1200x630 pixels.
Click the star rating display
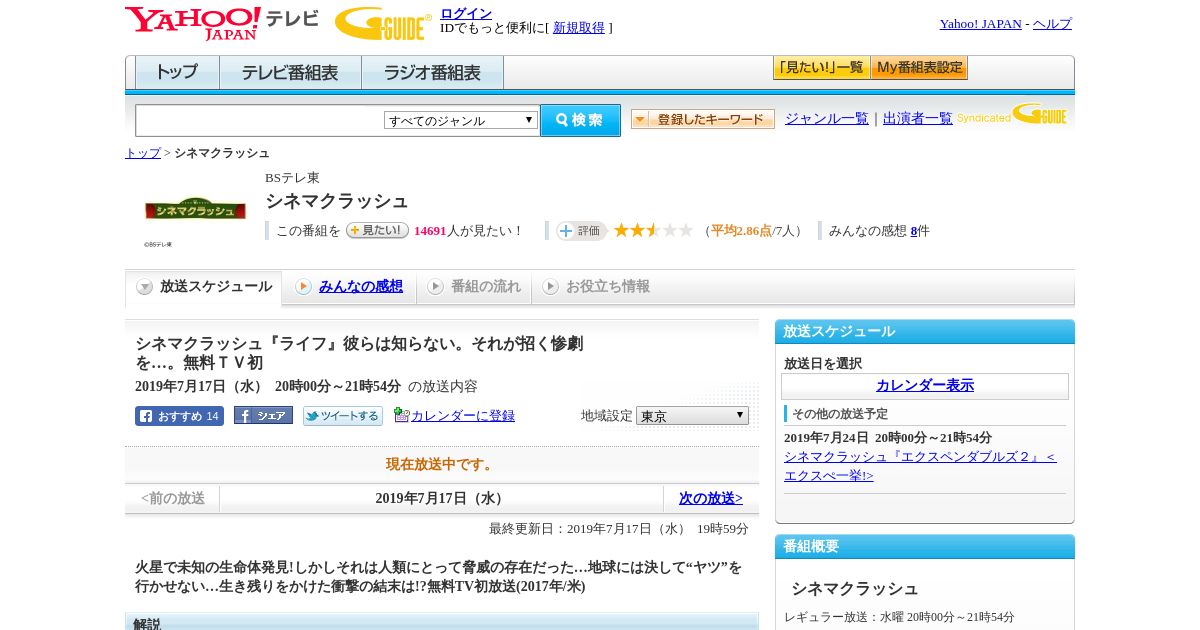coord(653,230)
